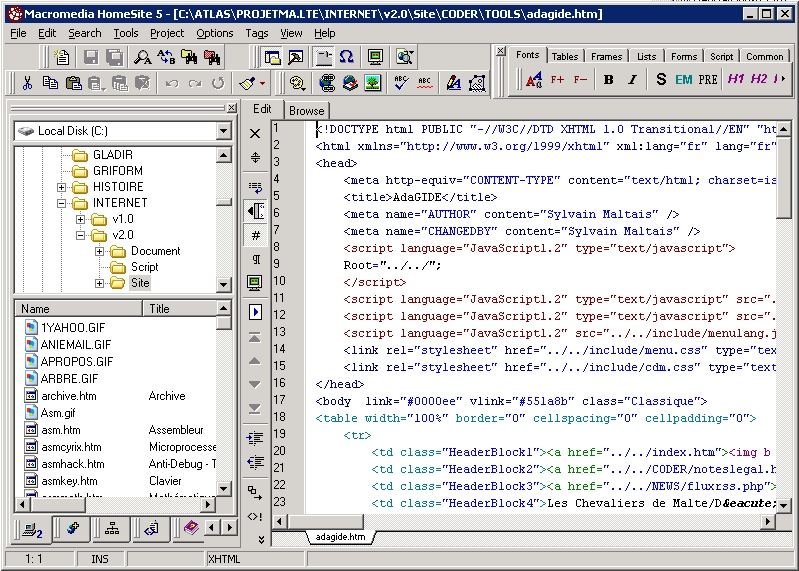This screenshot has width=799, height=571.
Task: Toggle line numbers in the gutter
Action: click(255, 236)
